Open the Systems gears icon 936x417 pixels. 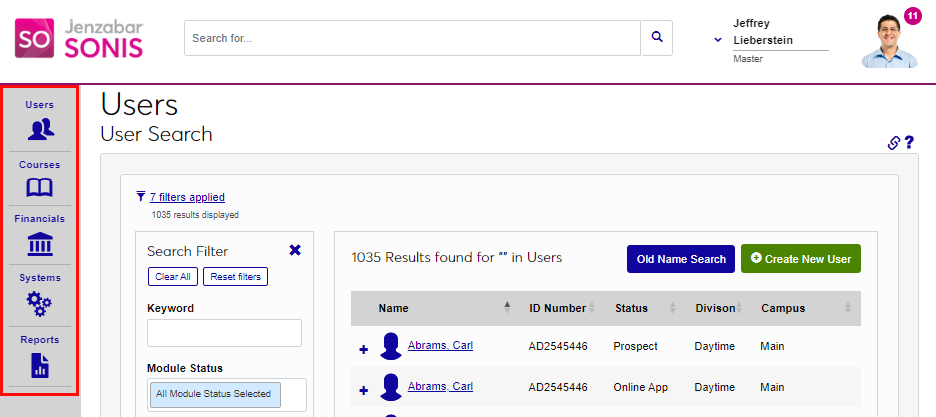(x=40, y=303)
